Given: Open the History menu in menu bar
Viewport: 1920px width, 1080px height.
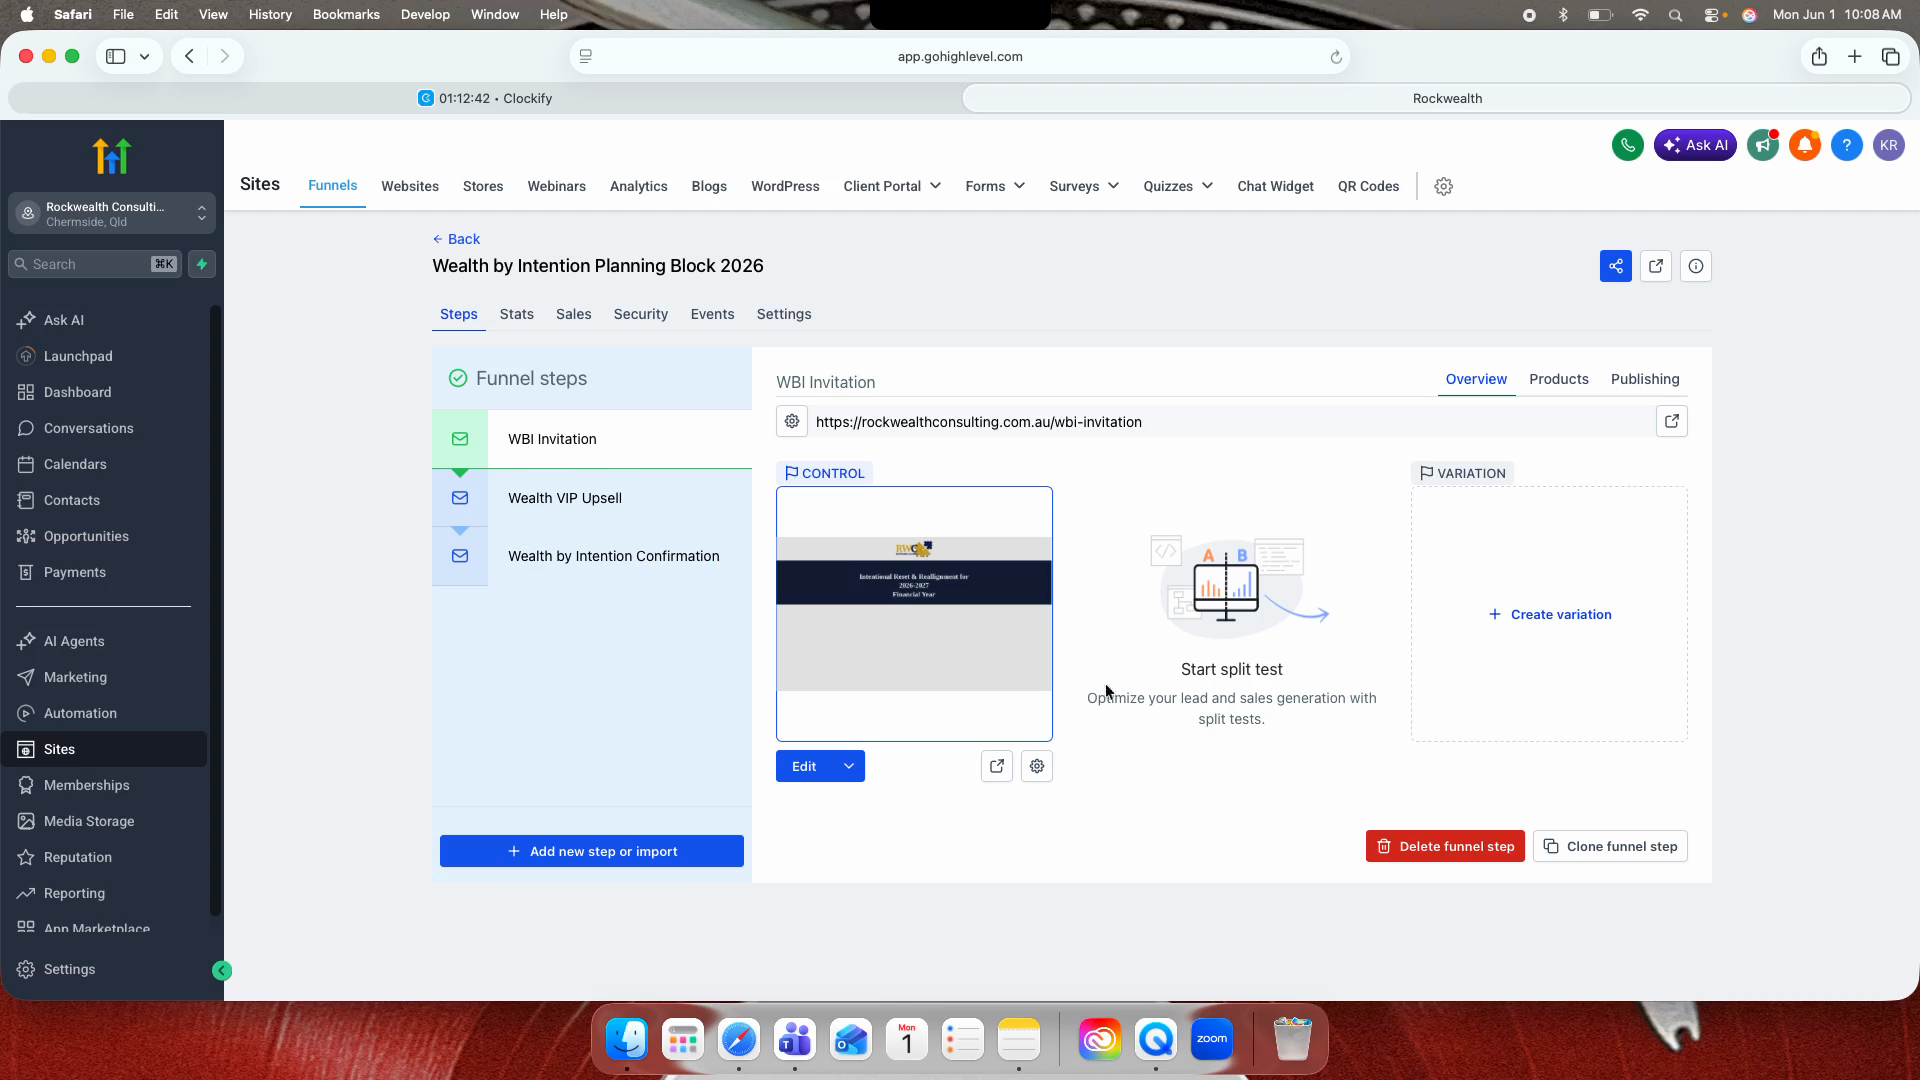Looking at the screenshot, I should (x=270, y=14).
